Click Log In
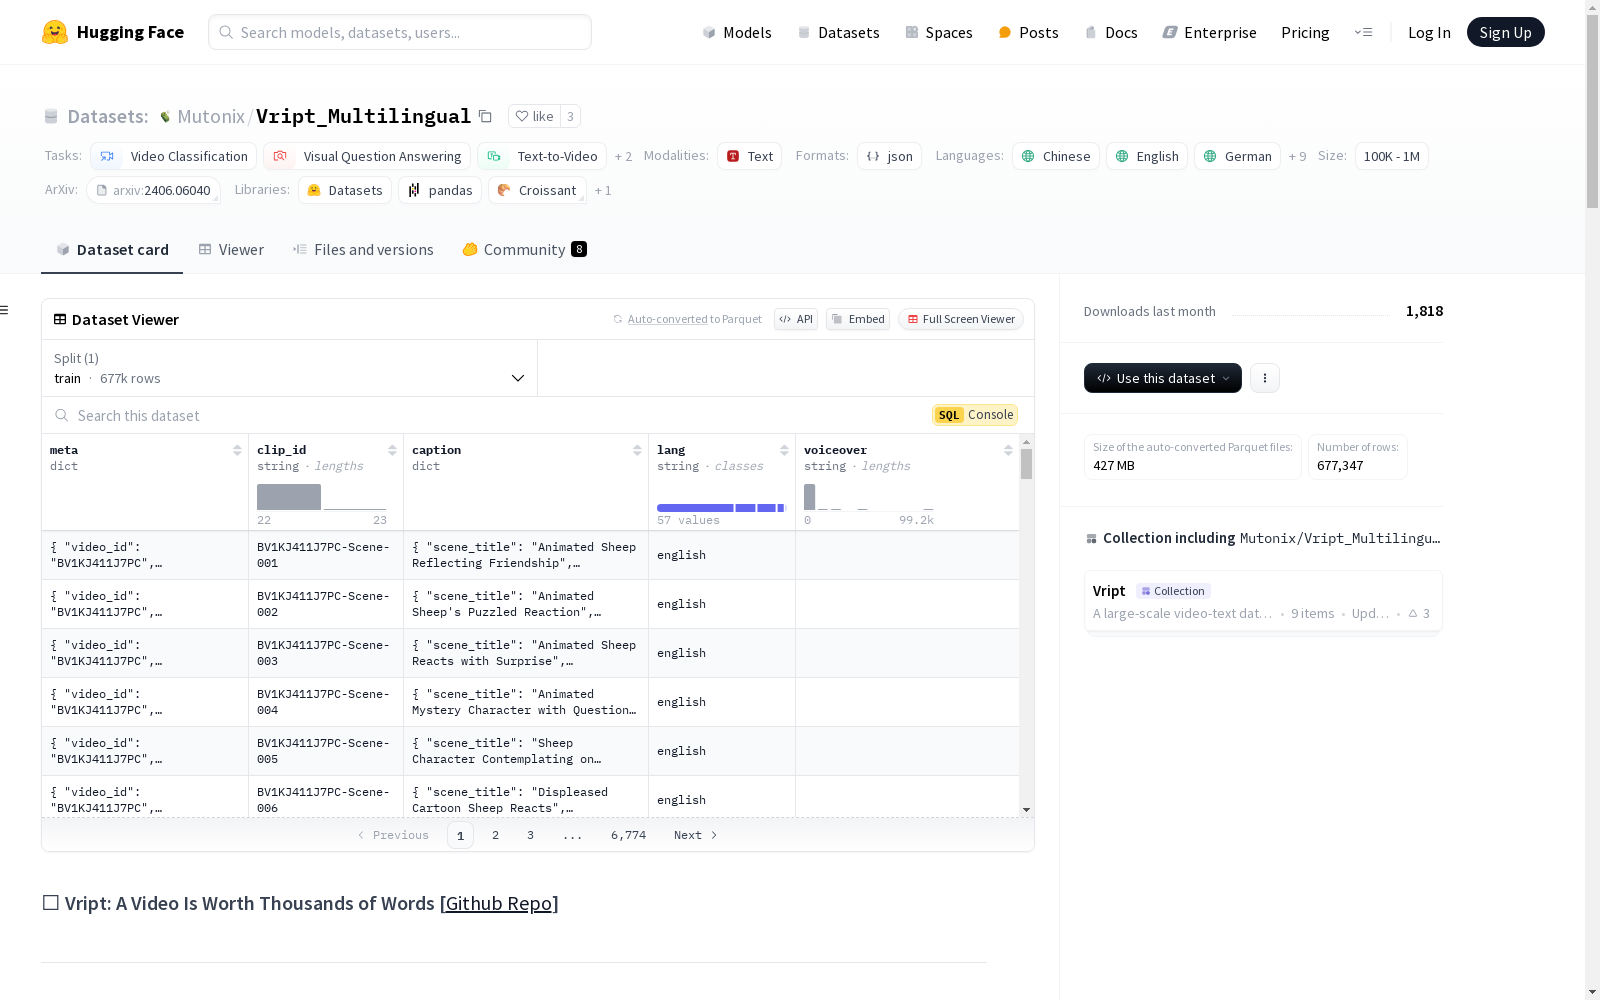 [x=1429, y=32]
